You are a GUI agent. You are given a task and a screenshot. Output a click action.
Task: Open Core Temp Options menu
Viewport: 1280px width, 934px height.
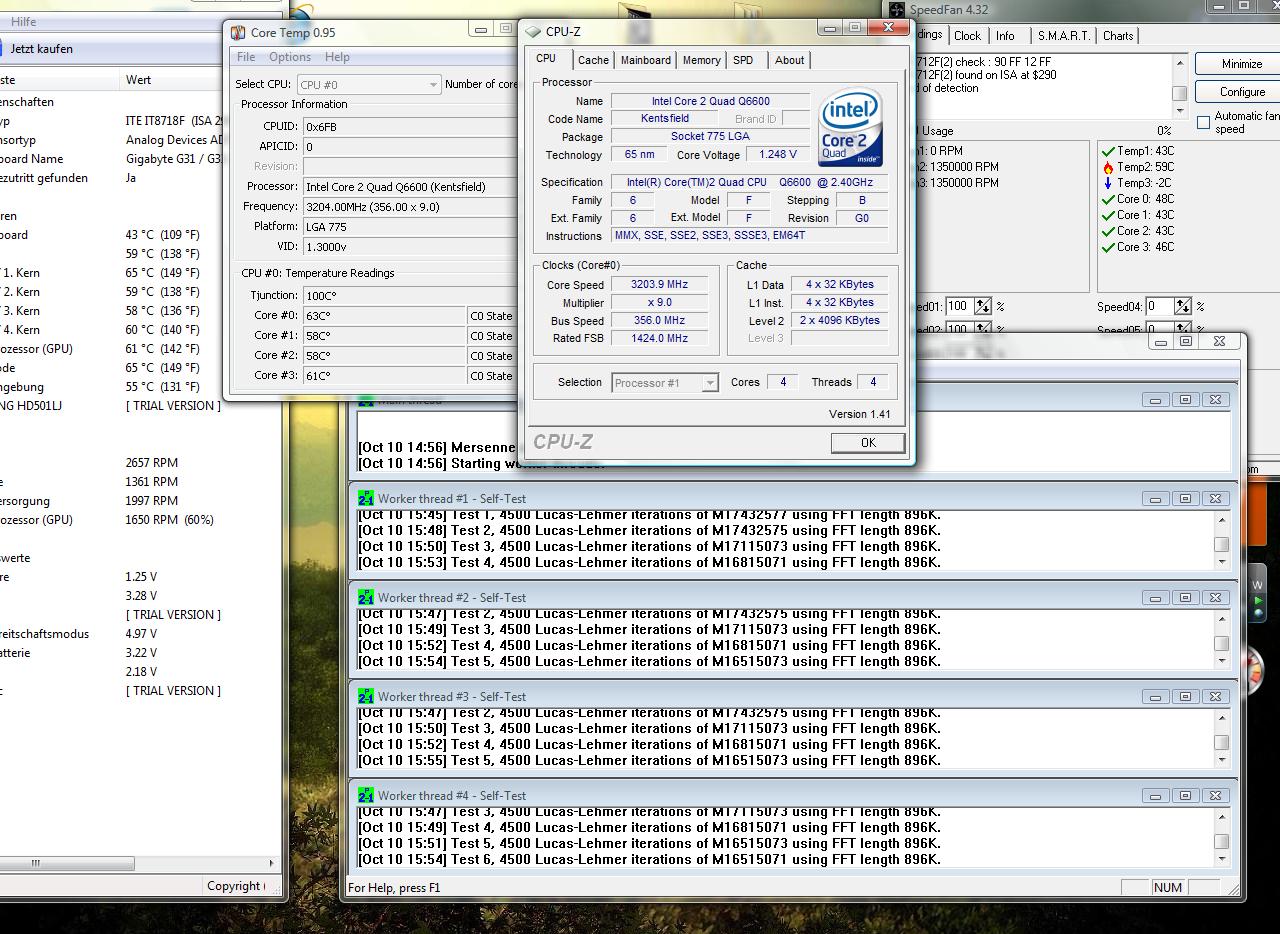tap(290, 57)
